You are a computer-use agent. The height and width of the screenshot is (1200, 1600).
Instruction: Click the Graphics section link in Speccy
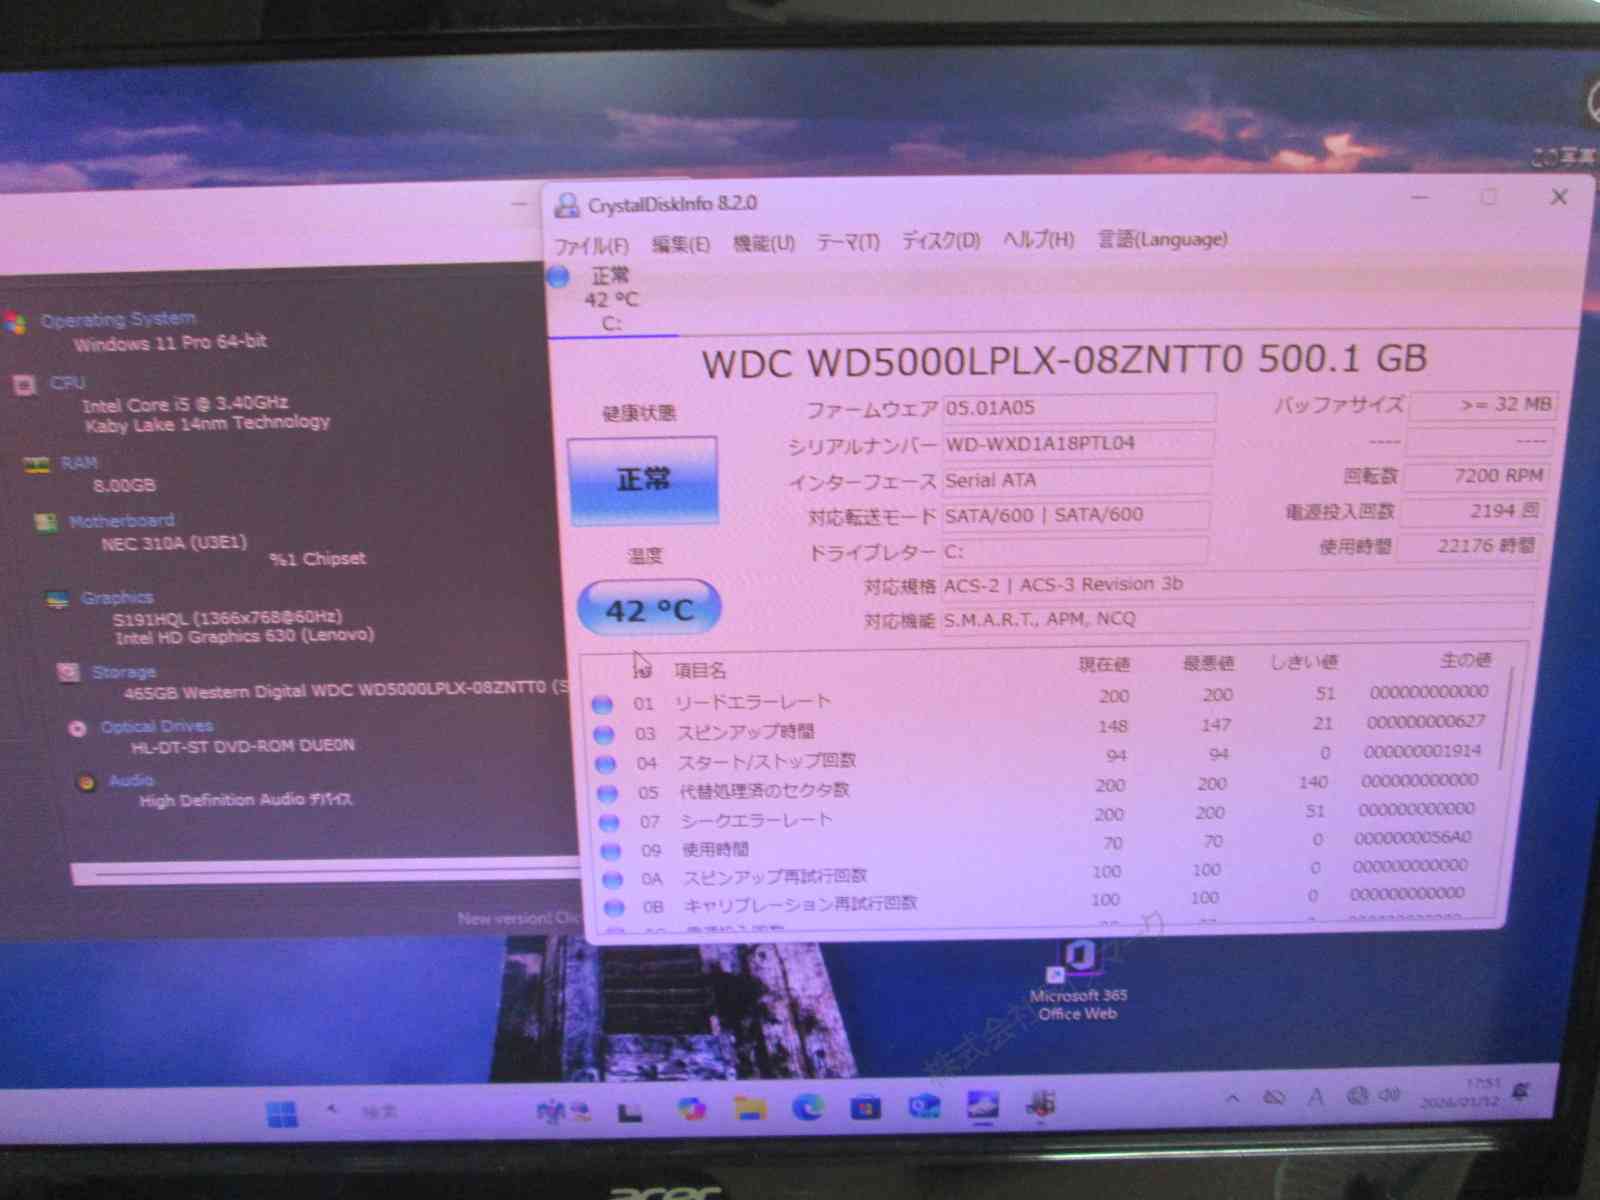coord(117,597)
